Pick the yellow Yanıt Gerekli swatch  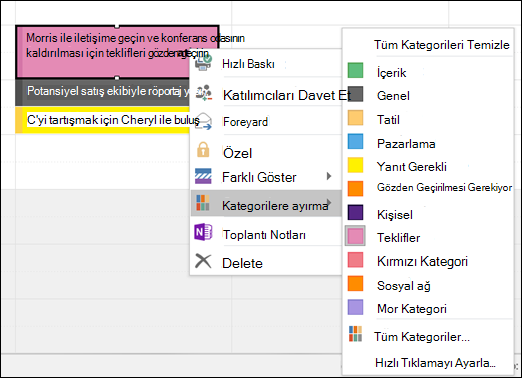pos(355,165)
